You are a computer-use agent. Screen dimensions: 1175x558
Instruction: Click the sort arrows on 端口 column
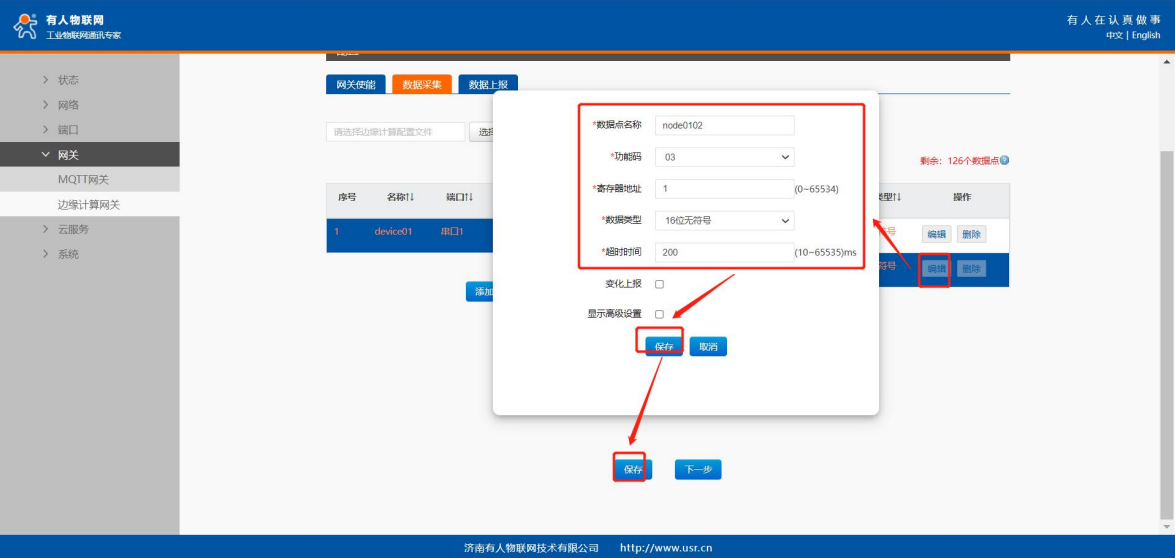pyautogui.click(x=468, y=198)
